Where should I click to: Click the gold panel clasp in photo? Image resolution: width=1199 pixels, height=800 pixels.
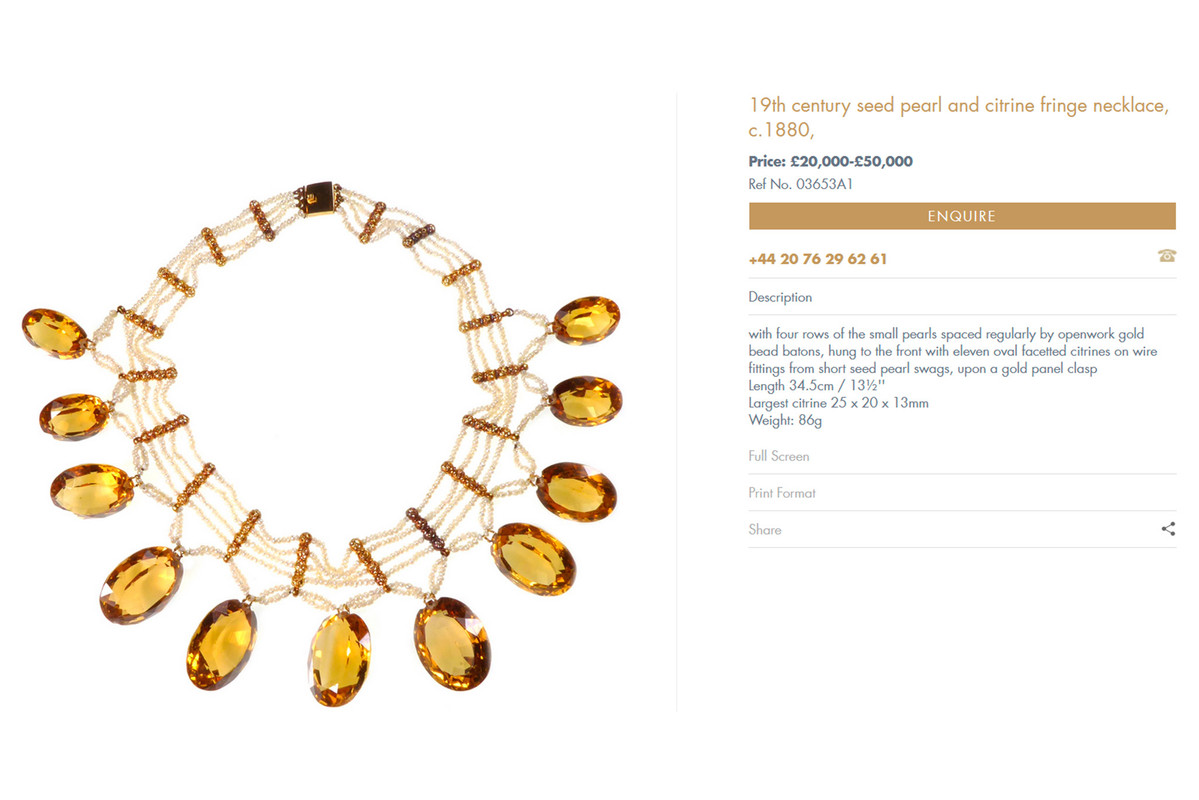coord(318,199)
